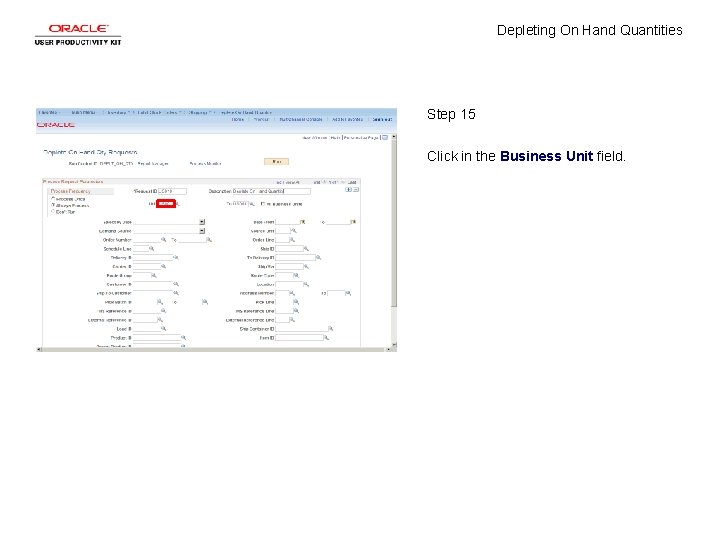Open lookup for Unit business unit field
Screen dimensions: 720x540
click(x=178, y=204)
